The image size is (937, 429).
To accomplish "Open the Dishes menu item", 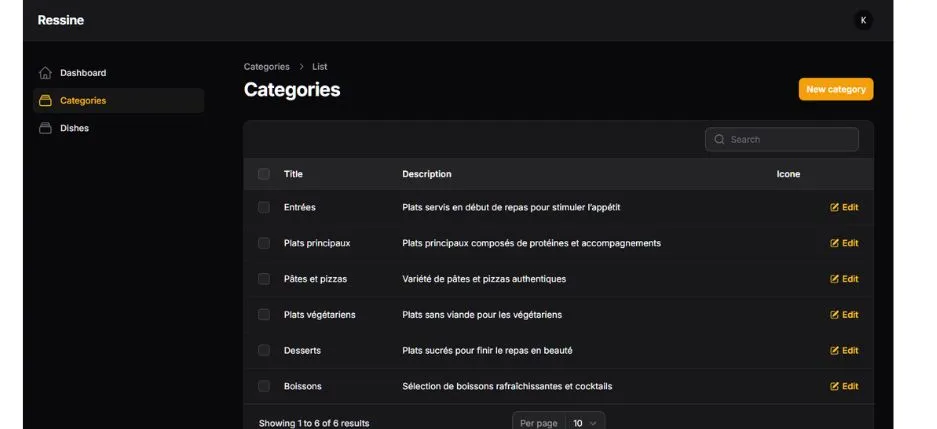I will pyautogui.click(x=74, y=128).
